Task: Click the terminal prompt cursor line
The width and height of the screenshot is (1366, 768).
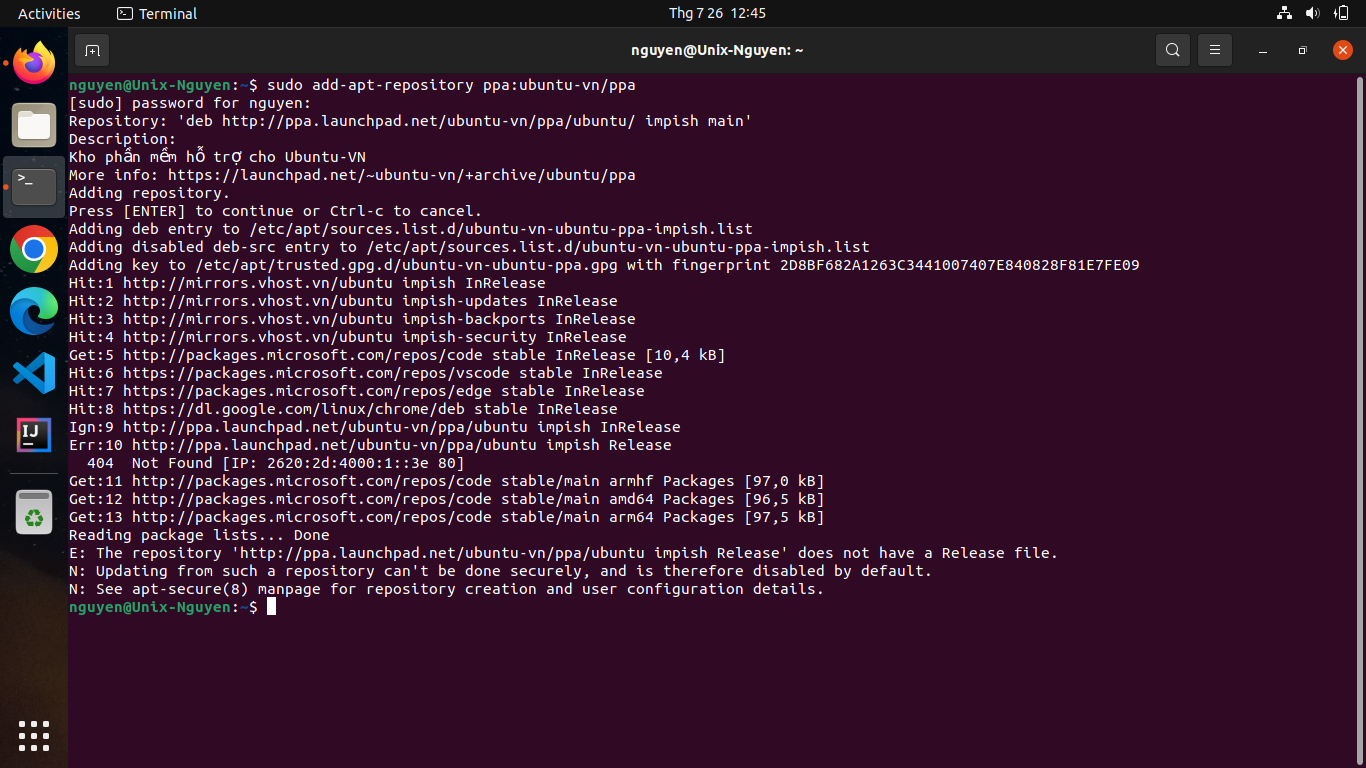Action: [x=172, y=607]
